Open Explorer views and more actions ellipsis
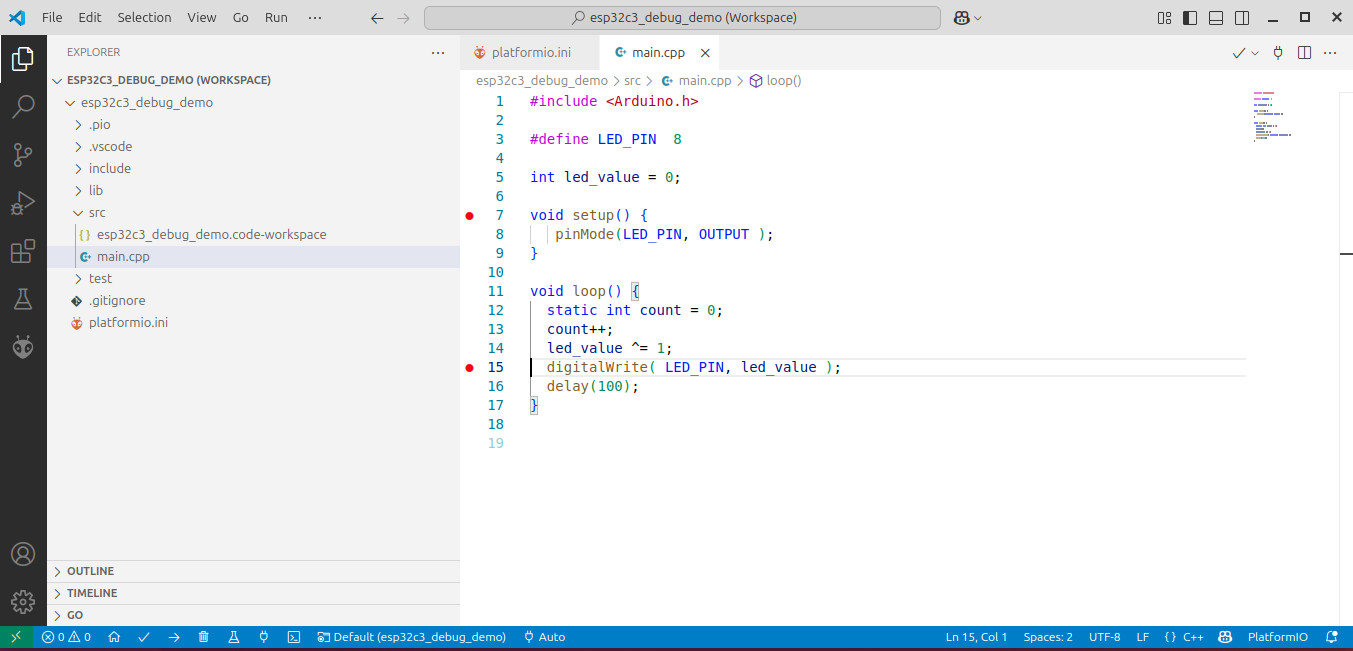 [x=438, y=52]
